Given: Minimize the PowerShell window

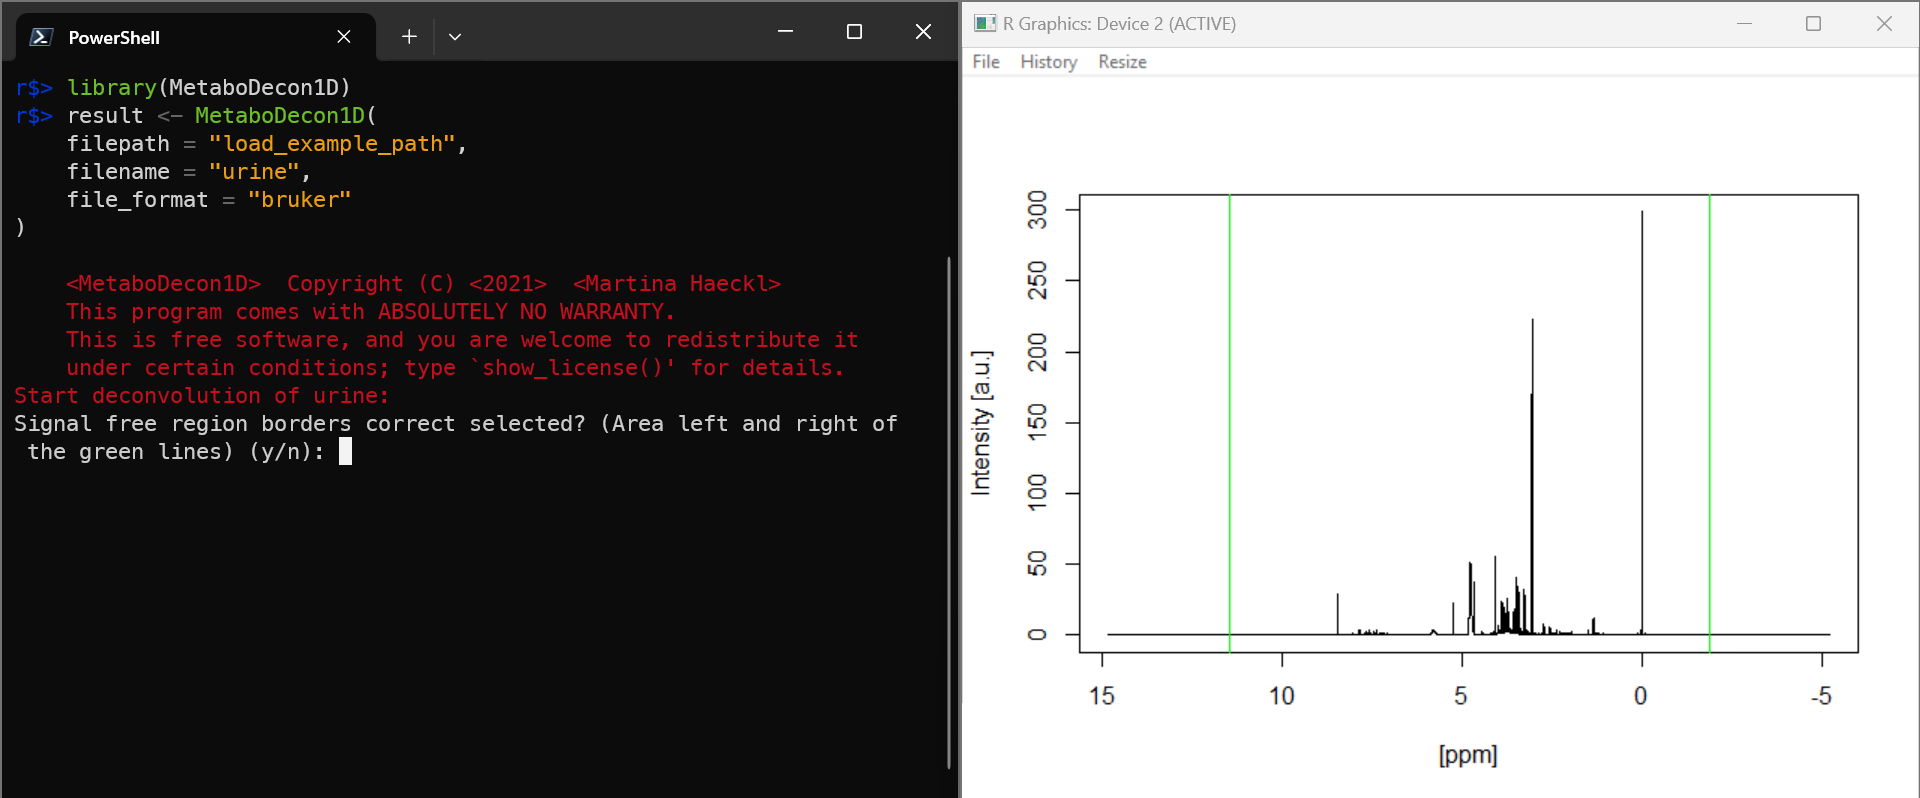Looking at the screenshot, I should pos(785,32).
